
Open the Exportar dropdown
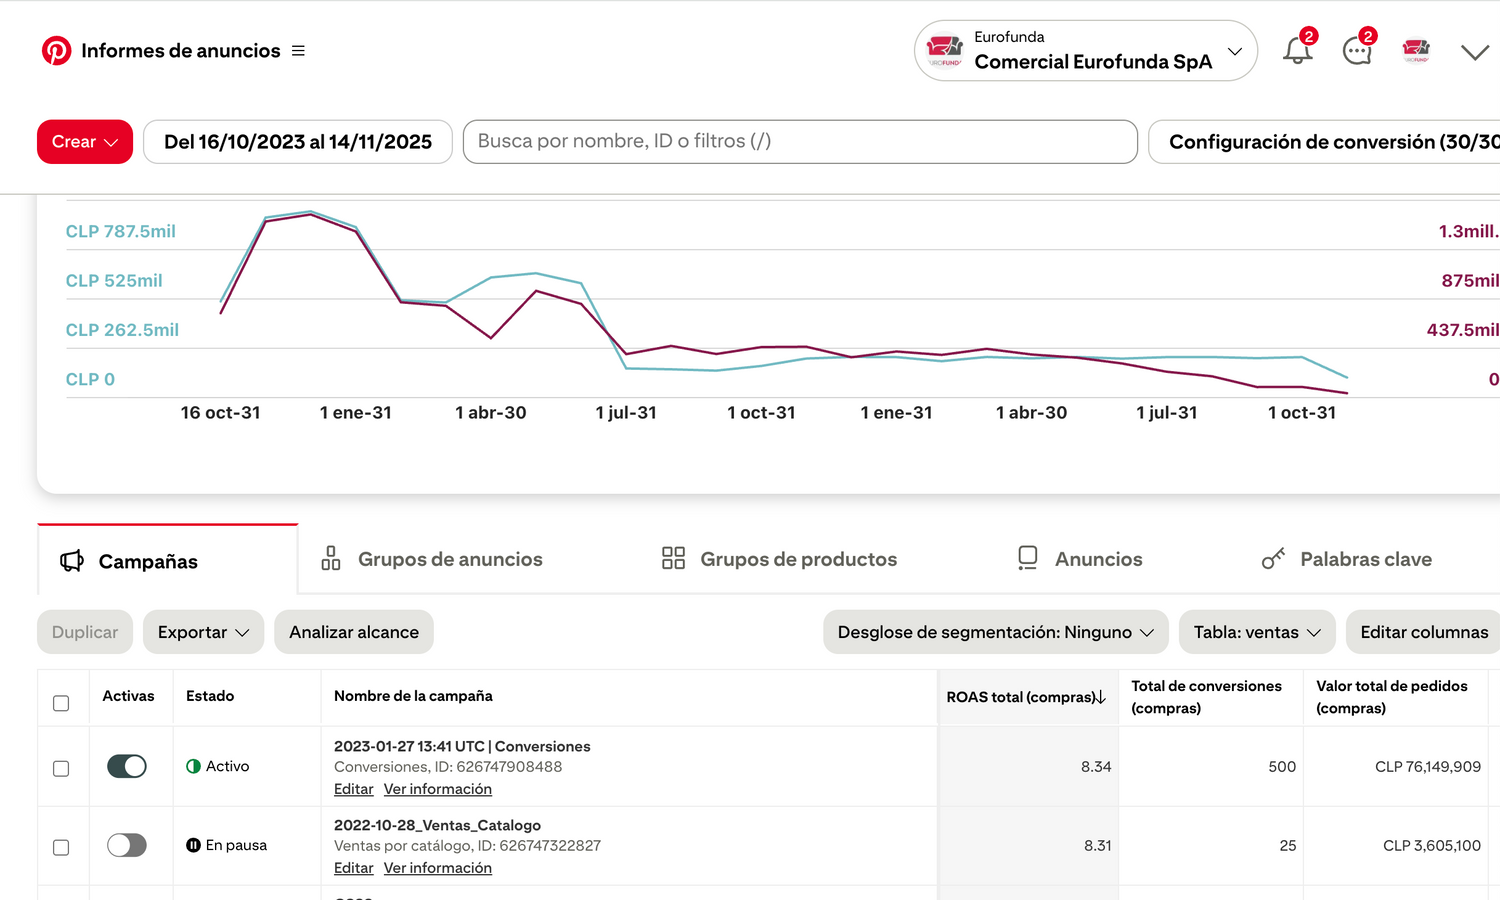pyautogui.click(x=203, y=632)
